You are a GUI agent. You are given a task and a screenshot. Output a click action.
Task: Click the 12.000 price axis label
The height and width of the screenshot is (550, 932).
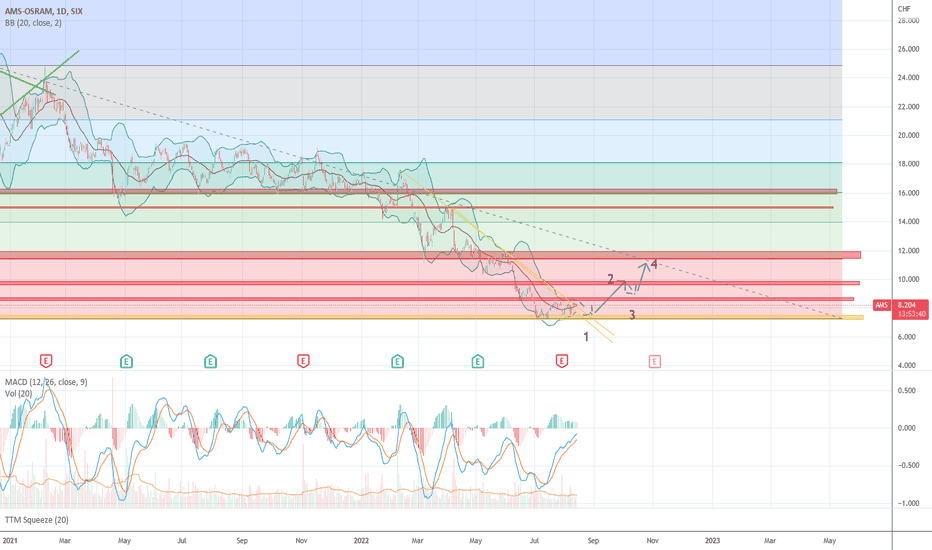click(x=908, y=250)
